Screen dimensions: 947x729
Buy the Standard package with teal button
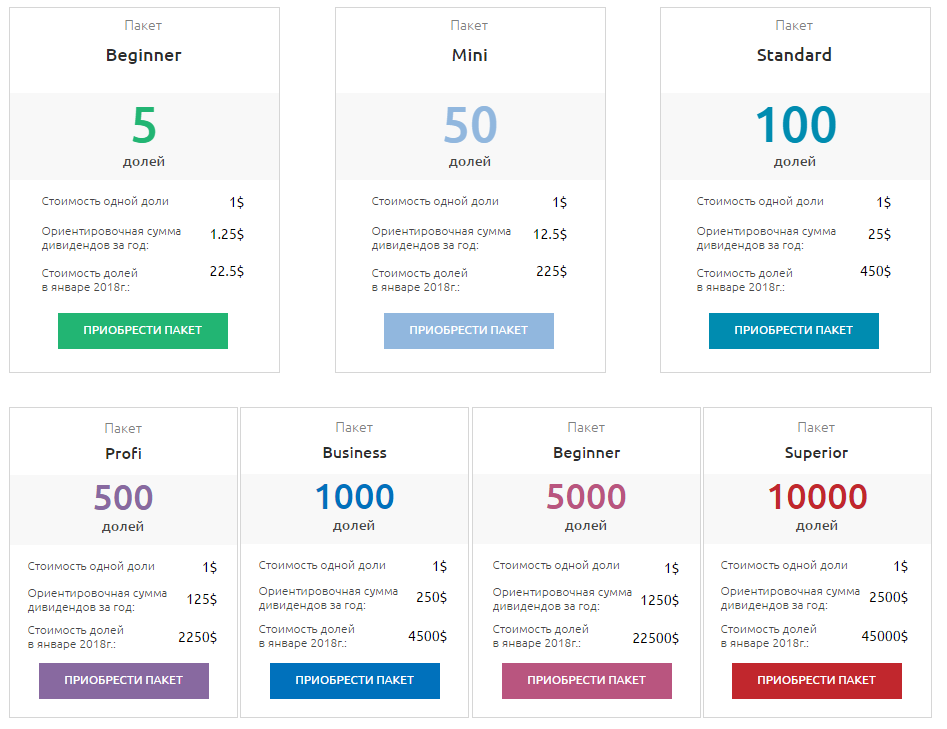coord(793,331)
